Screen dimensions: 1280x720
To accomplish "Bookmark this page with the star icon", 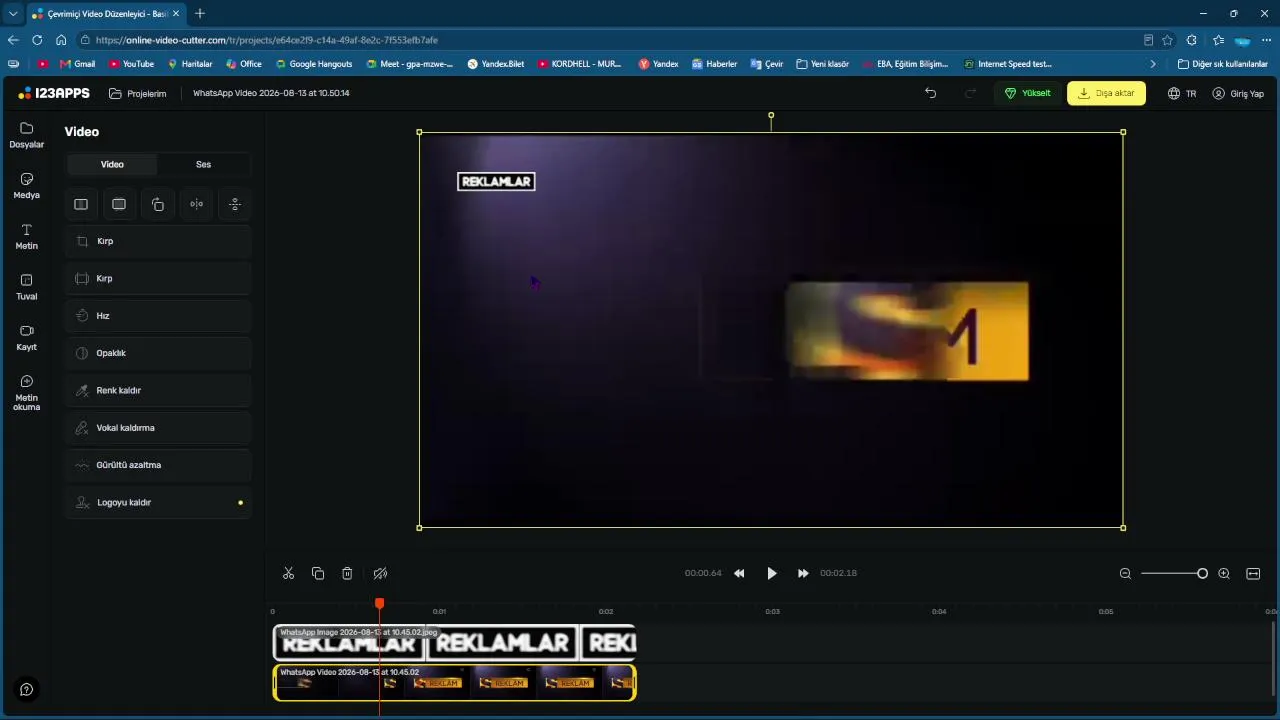I will click(x=1167, y=40).
